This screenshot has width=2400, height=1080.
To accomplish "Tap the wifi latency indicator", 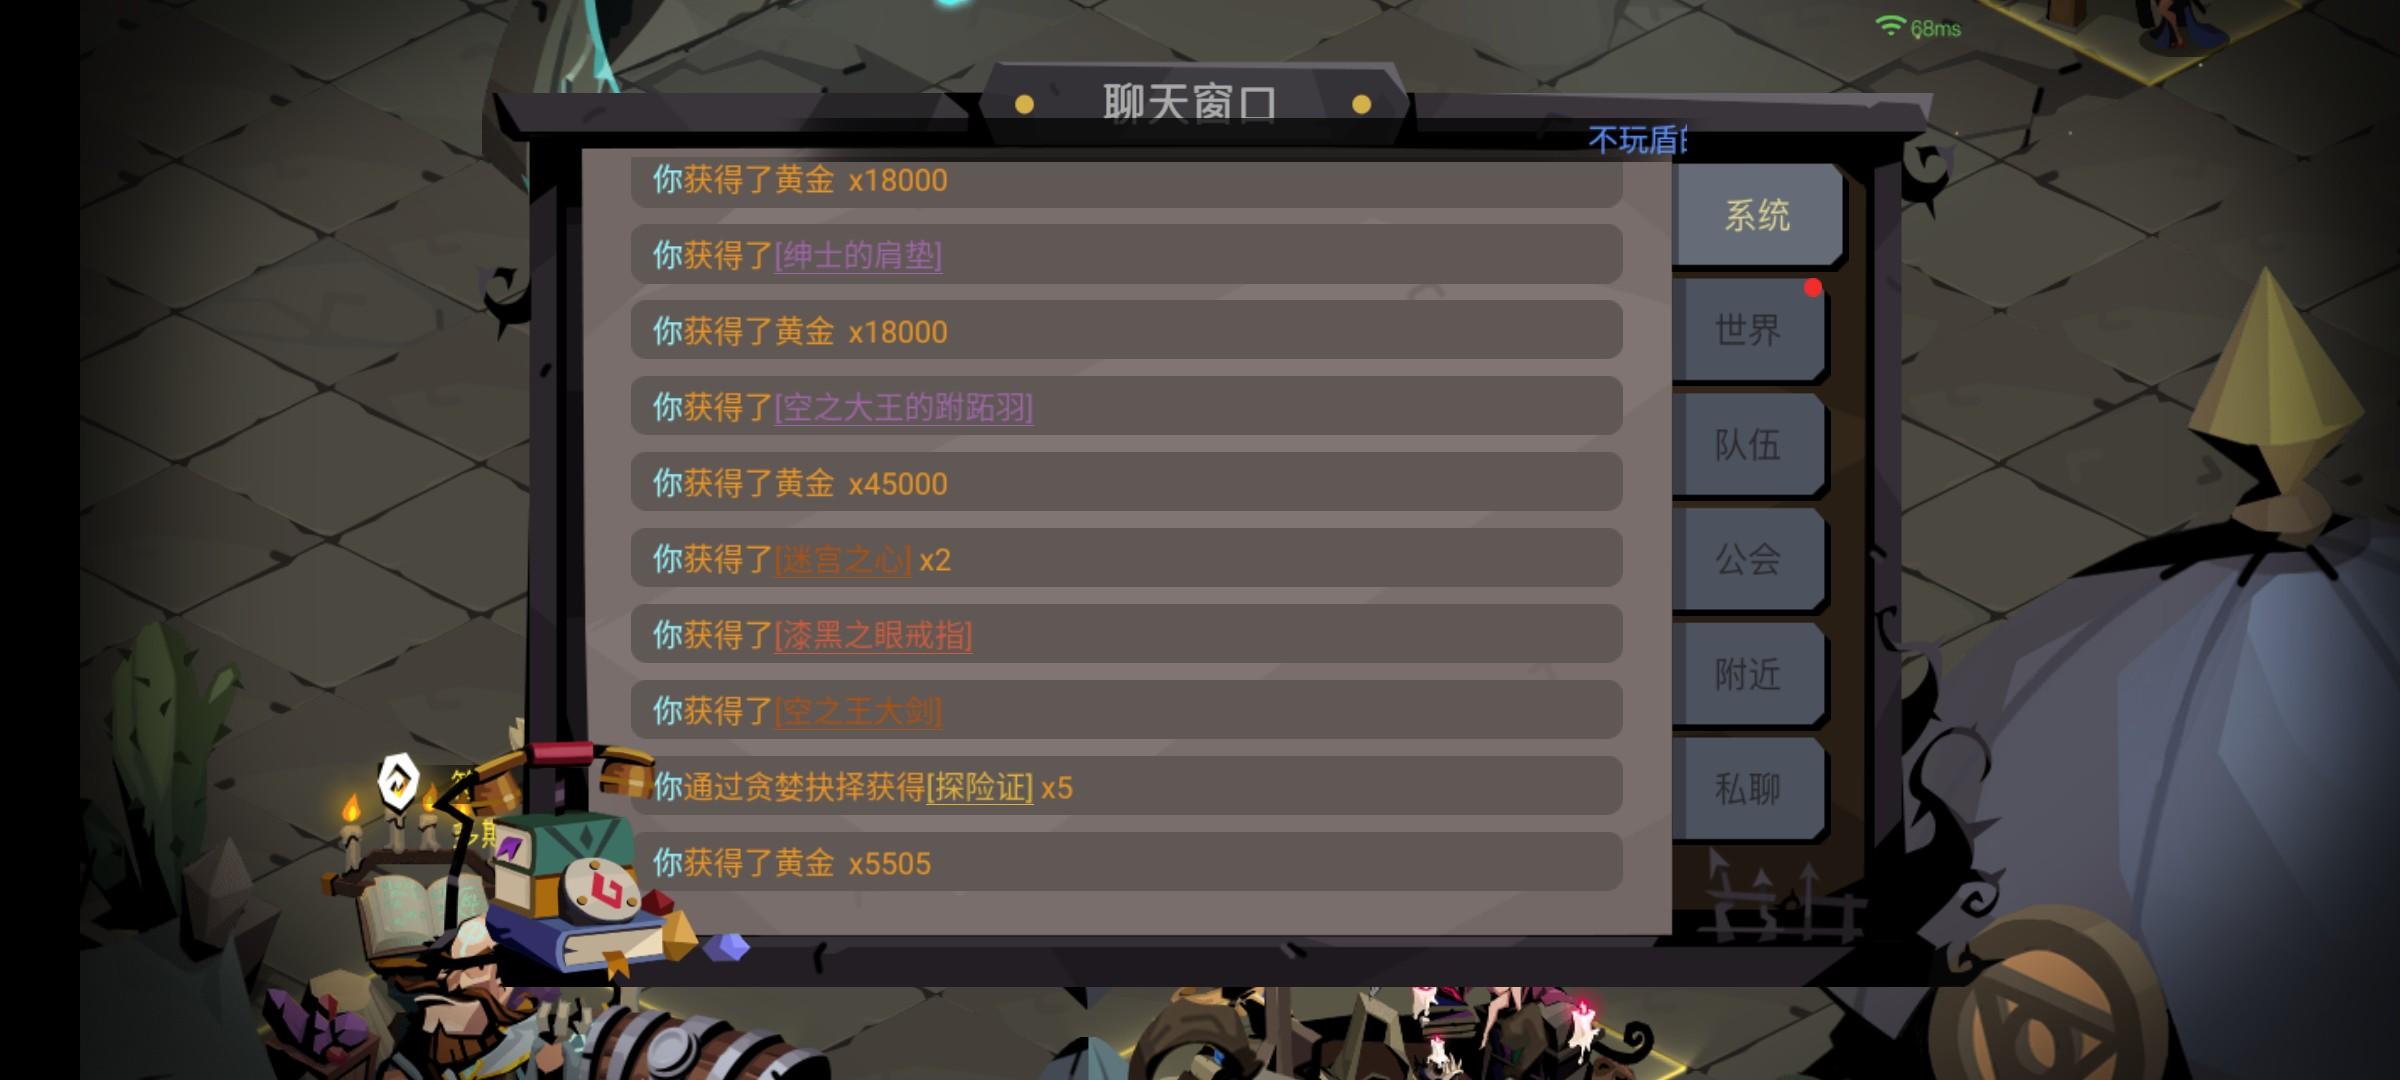I will pos(1918,28).
